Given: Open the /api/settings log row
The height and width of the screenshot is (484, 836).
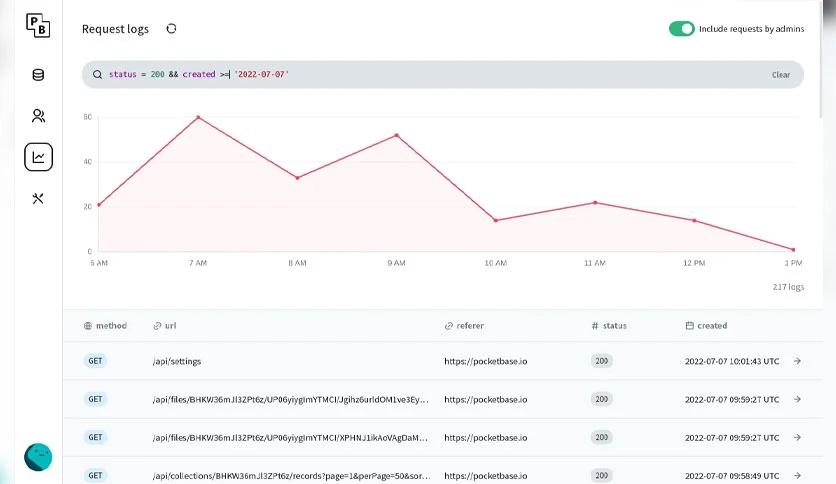Looking at the screenshot, I should [443, 361].
